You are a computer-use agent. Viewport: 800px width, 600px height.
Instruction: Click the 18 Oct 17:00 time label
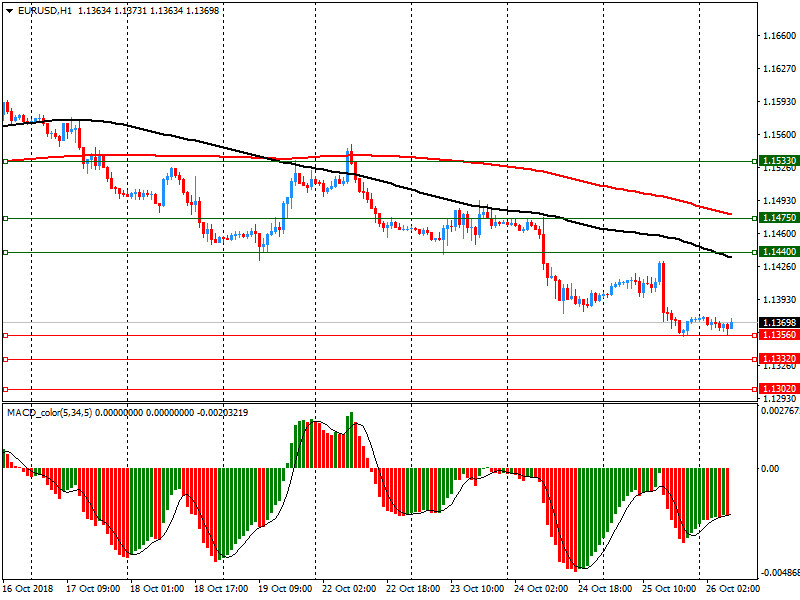coord(221,589)
